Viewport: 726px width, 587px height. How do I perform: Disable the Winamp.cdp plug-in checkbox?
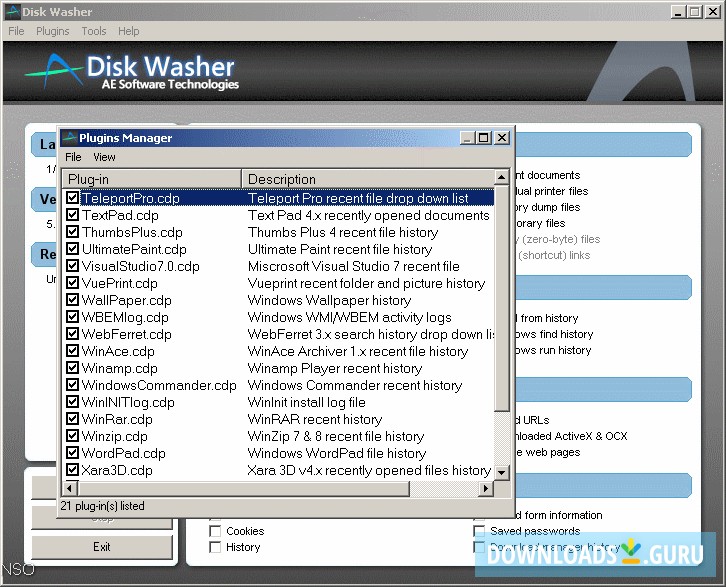(x=72, y=368)
